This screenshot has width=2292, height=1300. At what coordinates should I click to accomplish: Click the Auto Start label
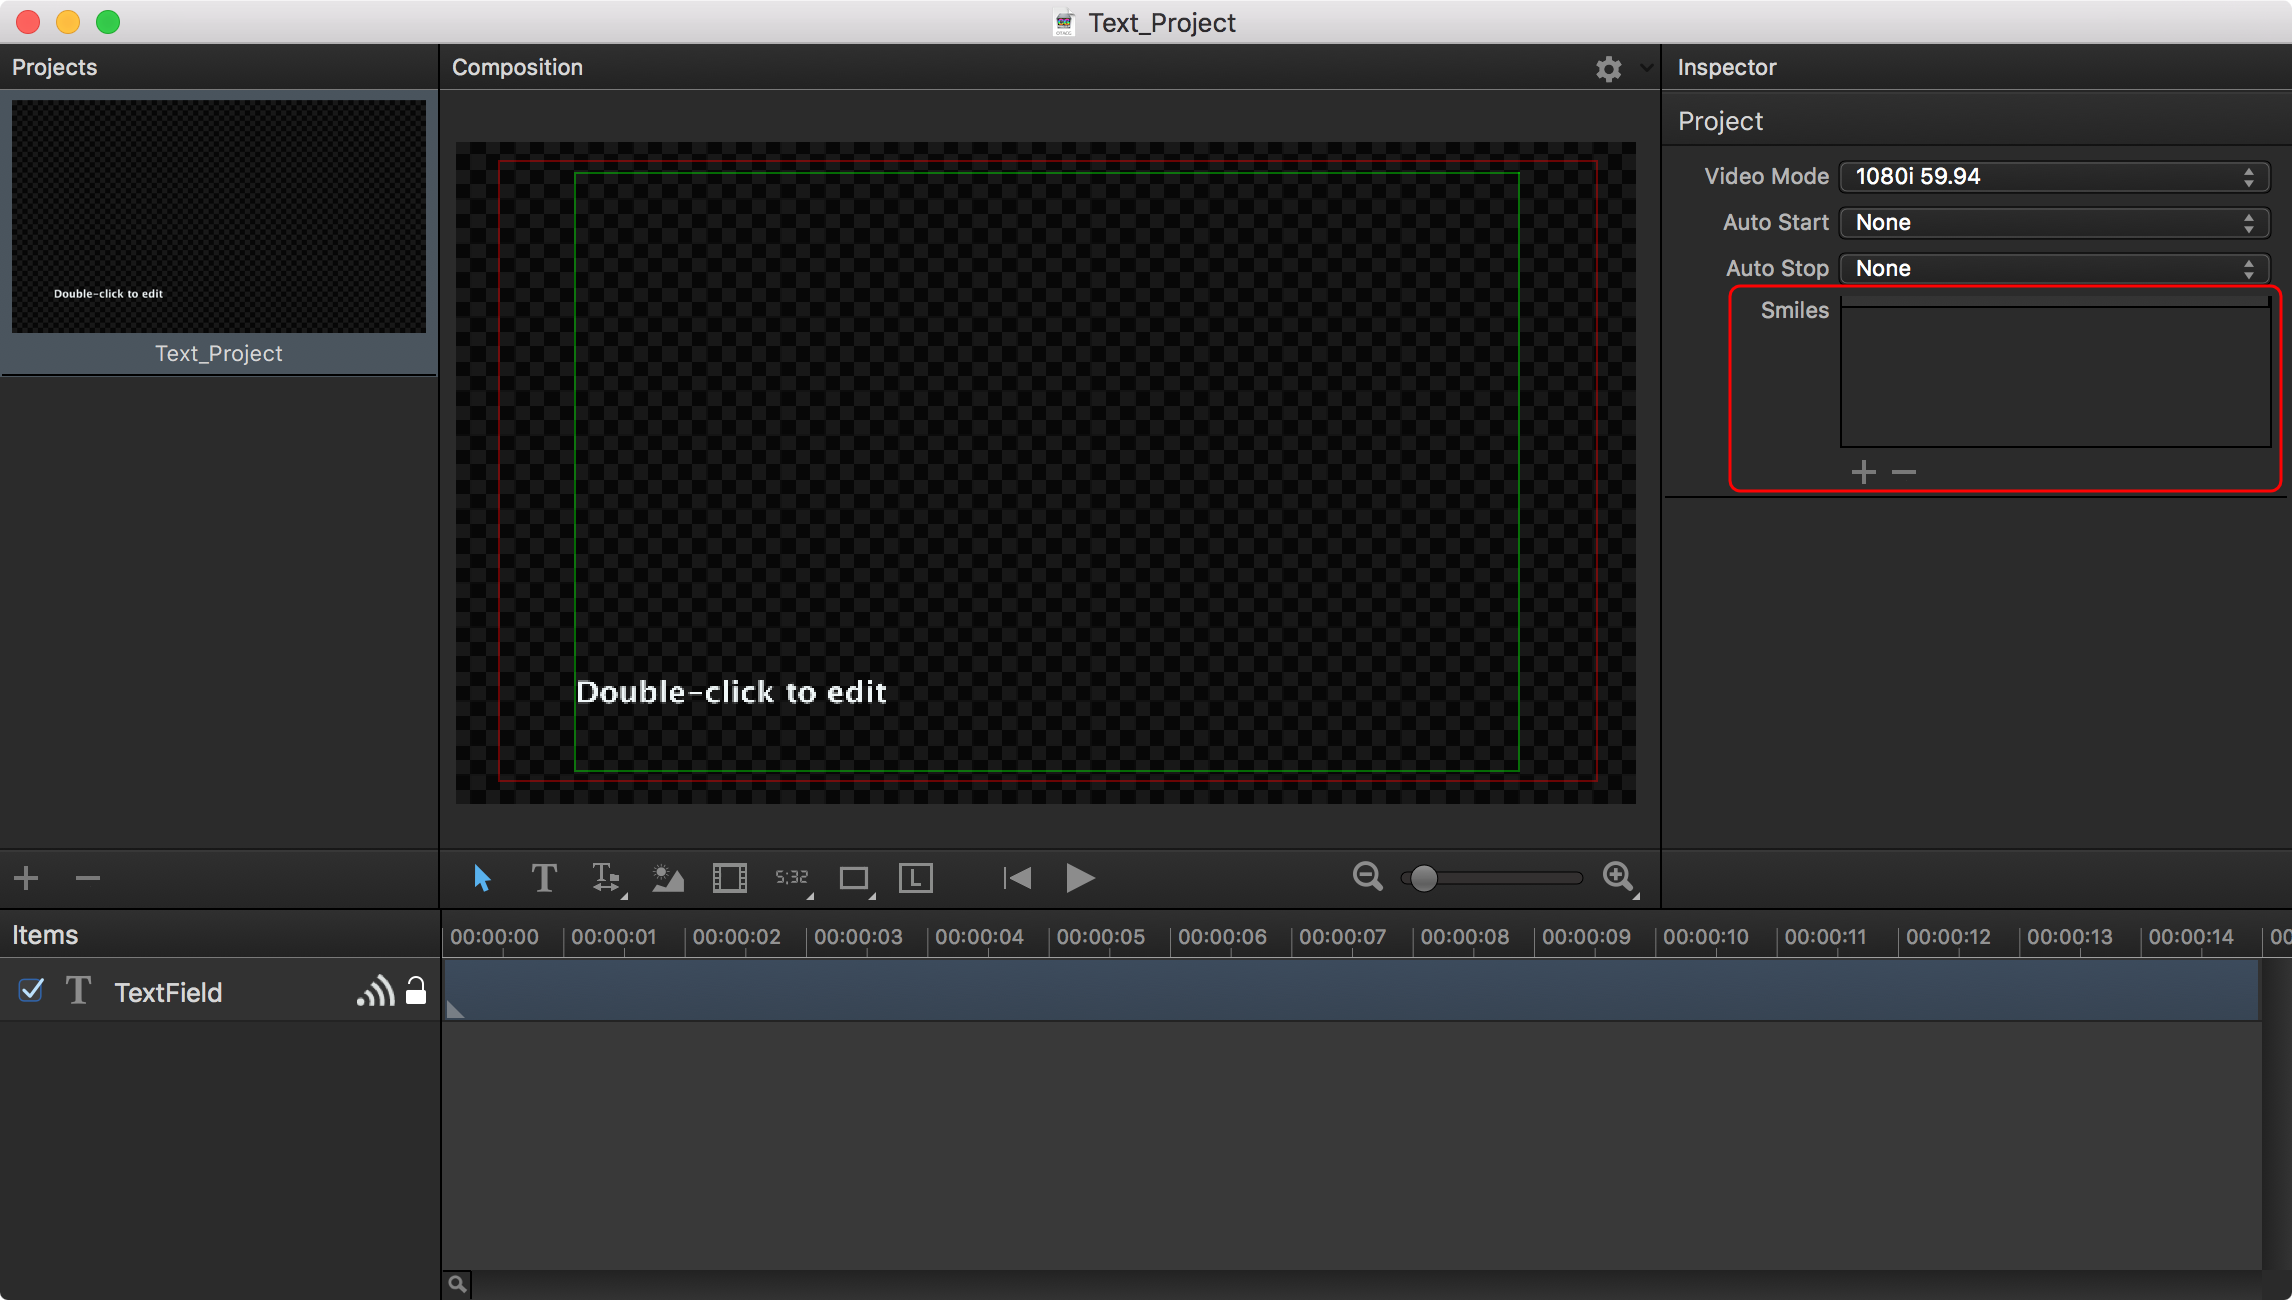pos(1775,222)
